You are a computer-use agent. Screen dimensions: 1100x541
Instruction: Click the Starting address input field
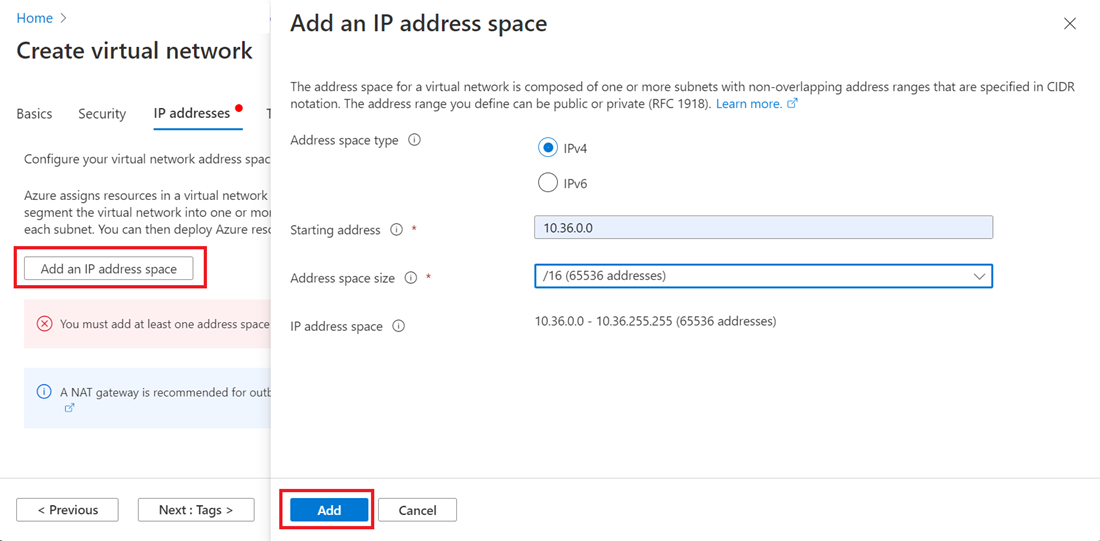(763, 228)
